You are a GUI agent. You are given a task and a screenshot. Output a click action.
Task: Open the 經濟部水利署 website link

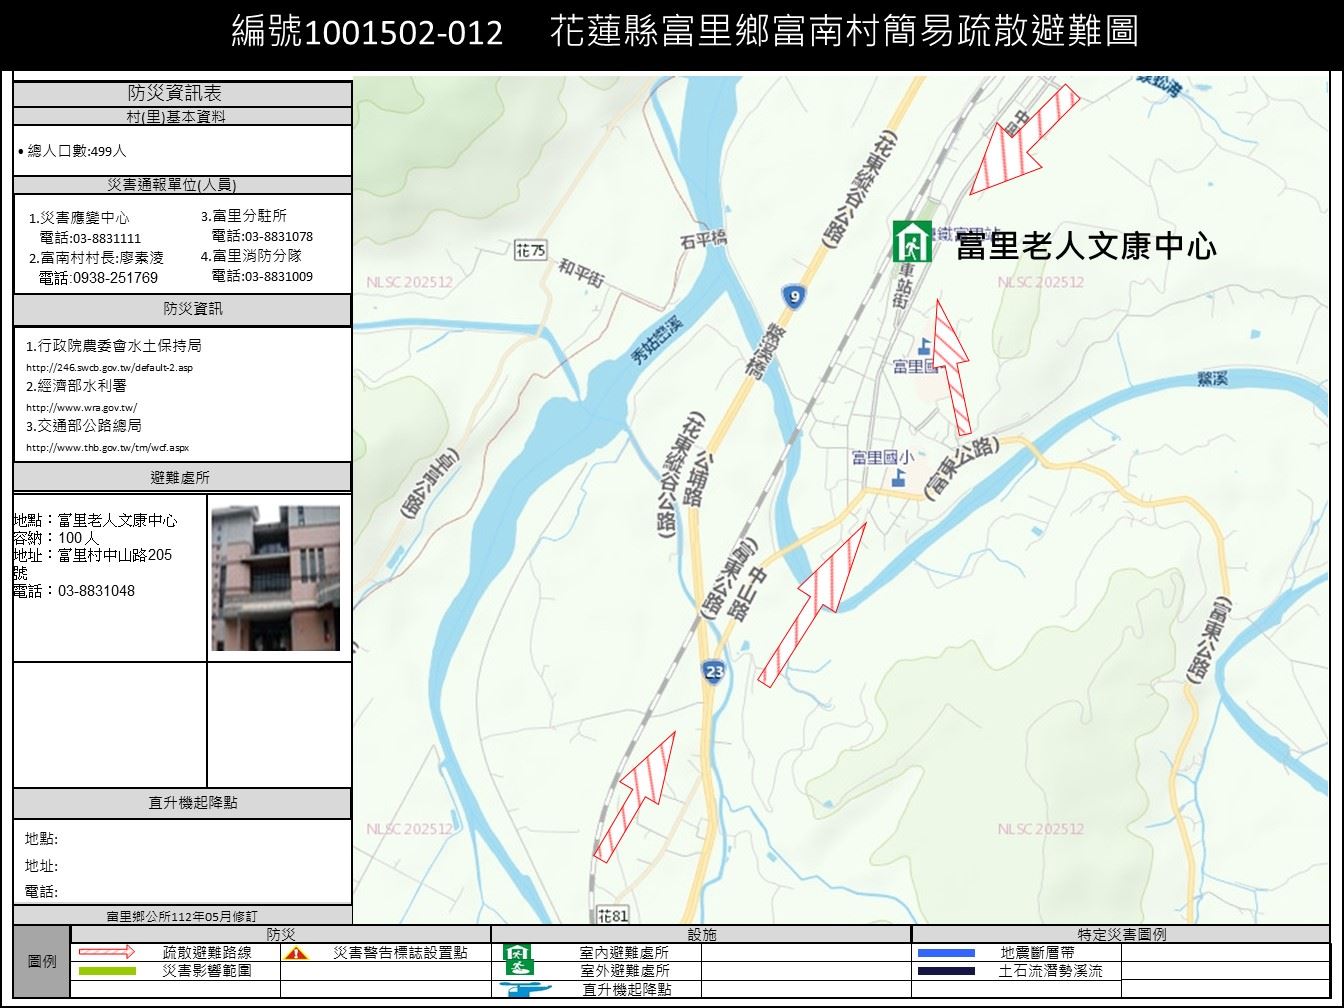[x=83, y=407]
